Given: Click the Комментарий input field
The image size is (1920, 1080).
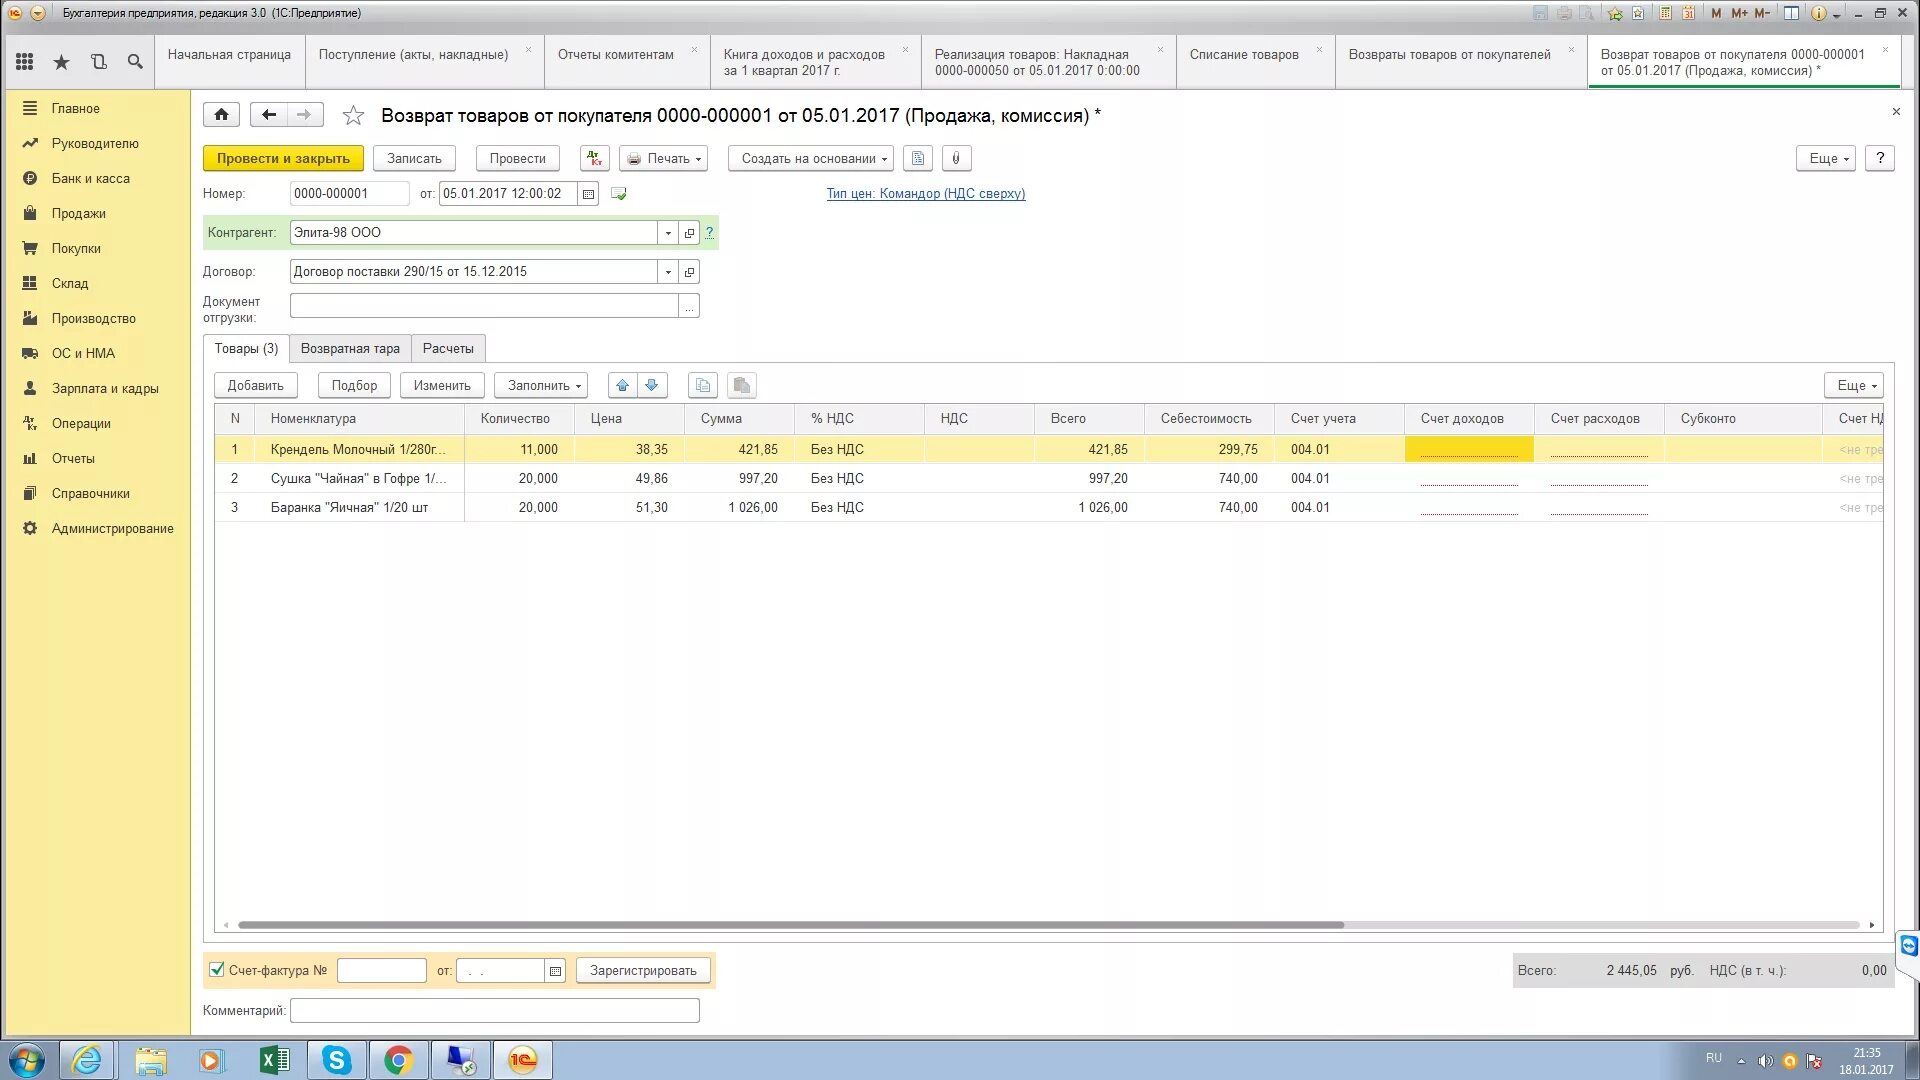Looking at the screenshot, I should pyautogui.click(x=495, y=1011).
